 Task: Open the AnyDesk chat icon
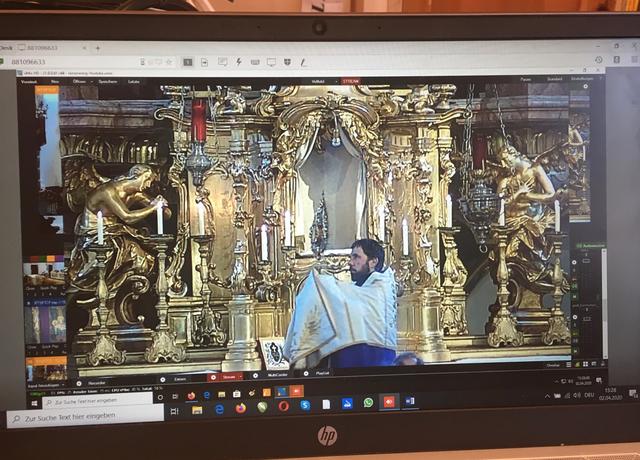[222, 62]
